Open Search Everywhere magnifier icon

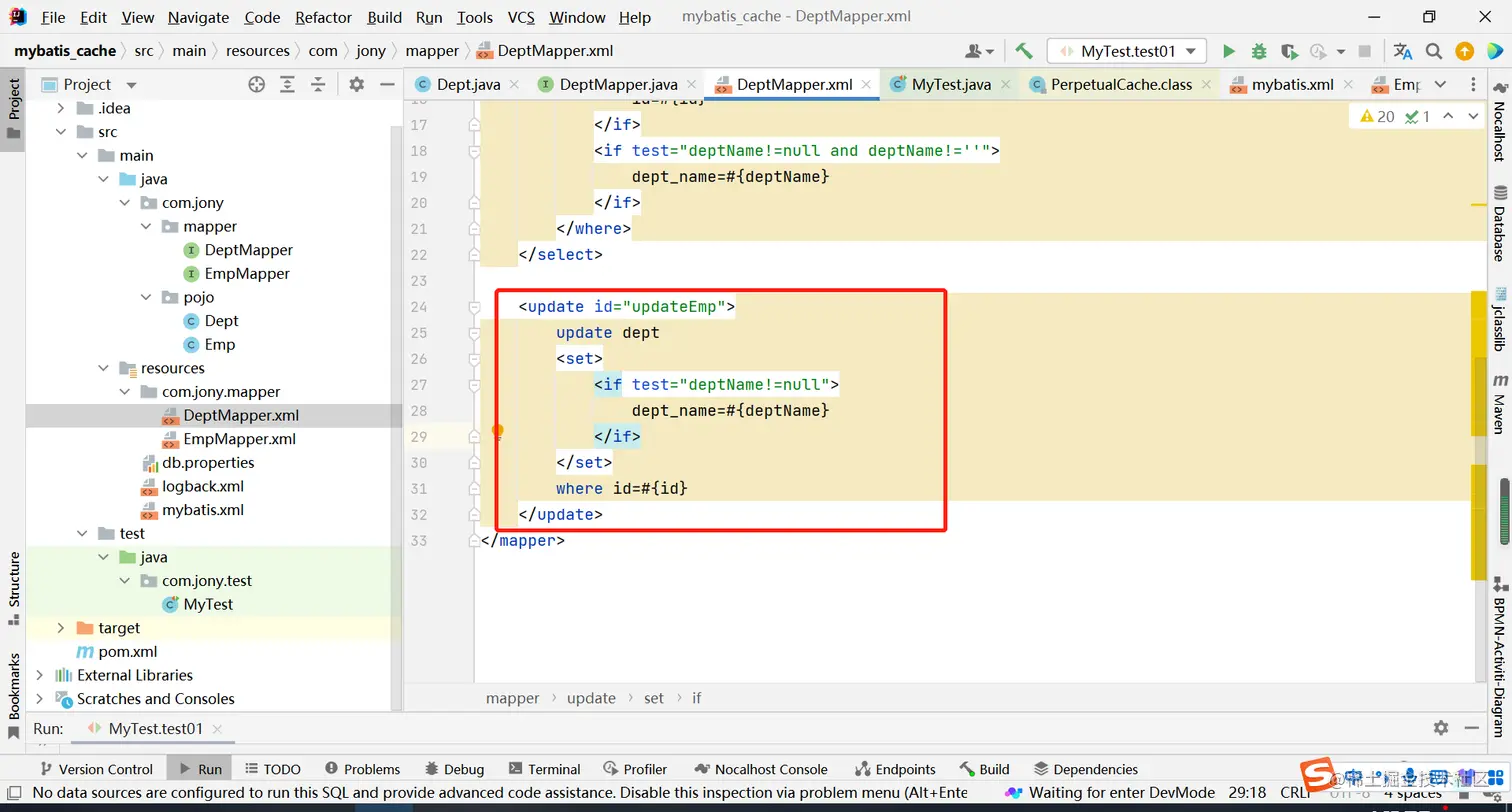click(x=1434, y=51)
